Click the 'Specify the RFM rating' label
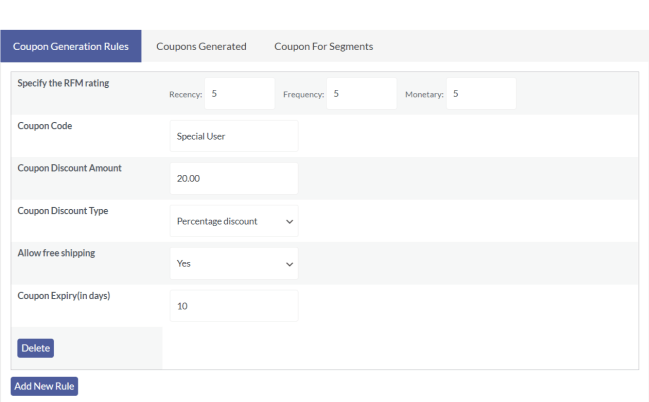The height and width of the screenshot is (402, 649). tap(63, 83)
